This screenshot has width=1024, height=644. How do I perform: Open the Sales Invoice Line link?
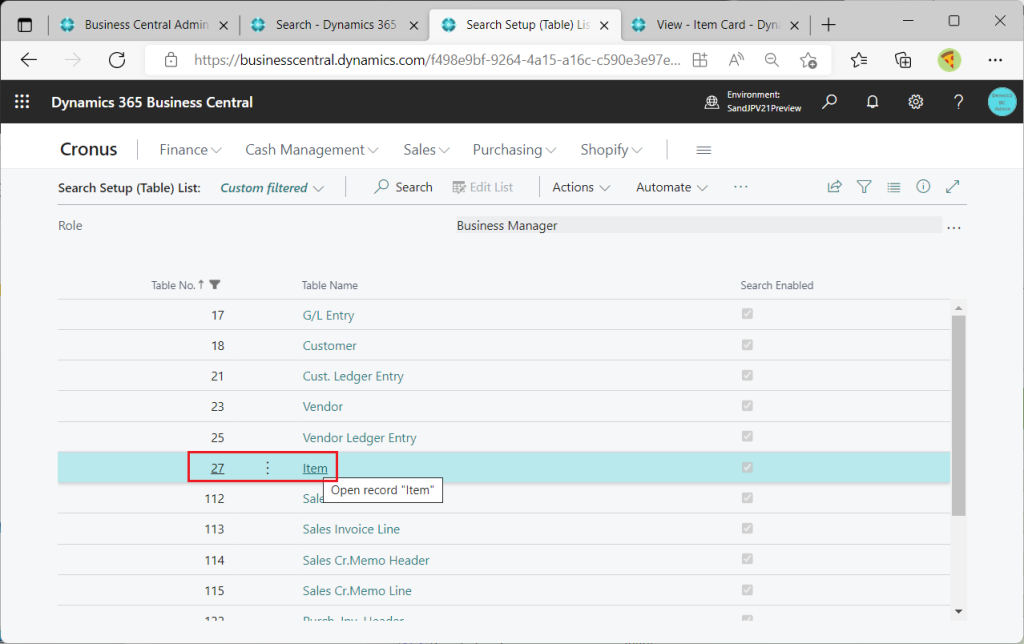(x=351, y=529)
